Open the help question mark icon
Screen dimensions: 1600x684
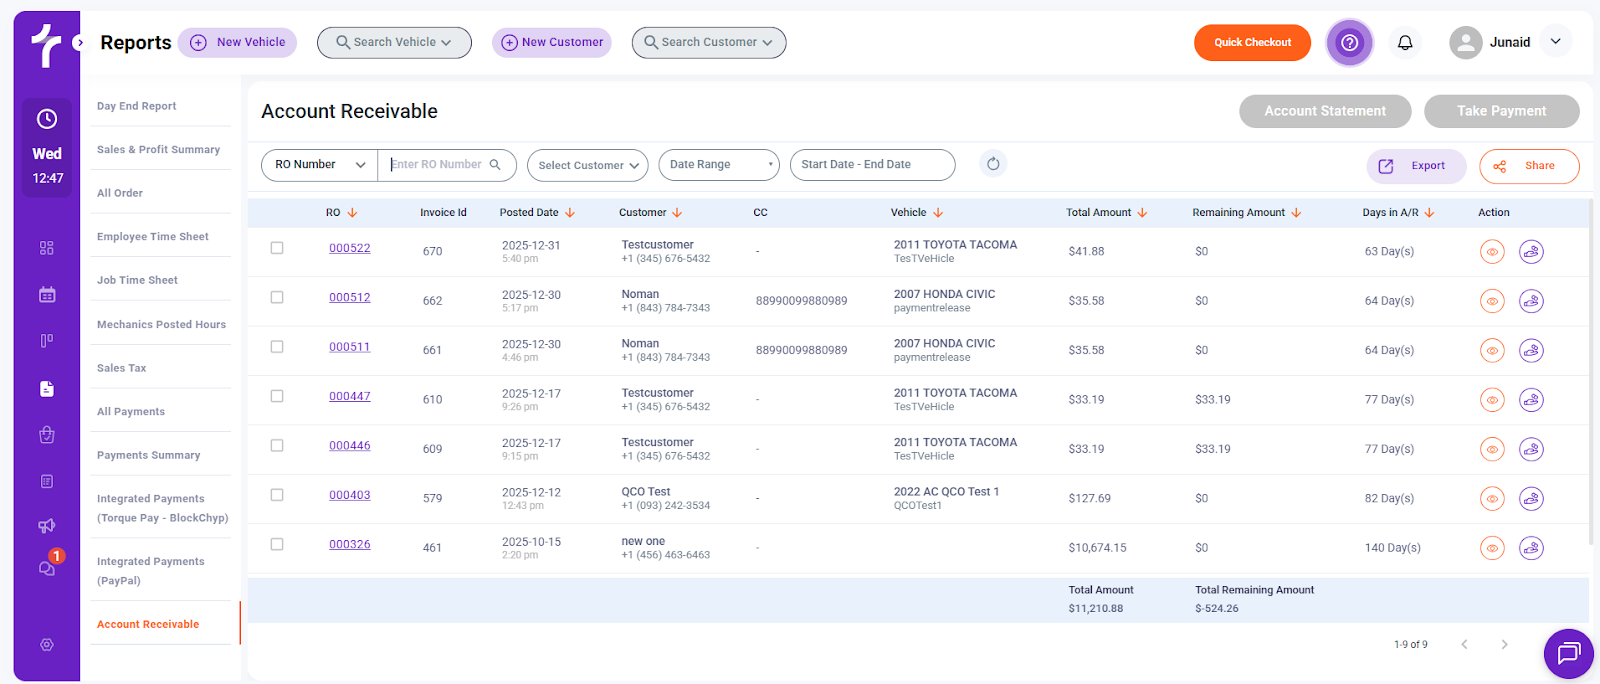[x=1349, y=42]
